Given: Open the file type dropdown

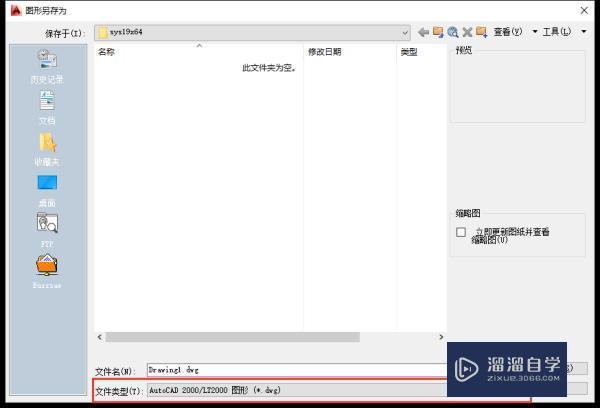Looking at the screenshot, I should click(x=297, y=390).
